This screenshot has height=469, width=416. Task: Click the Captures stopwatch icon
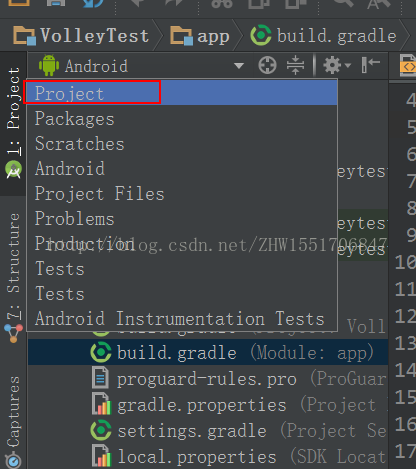[x=13, y=460]
